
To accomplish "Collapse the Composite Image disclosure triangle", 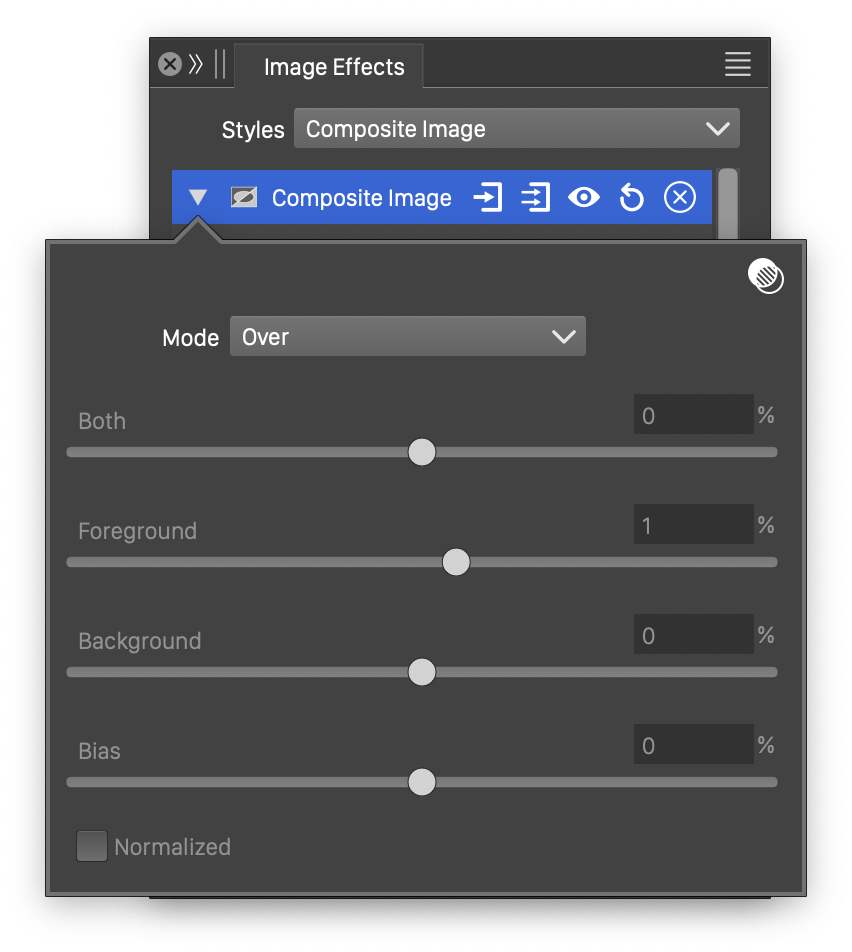I will pyautogui.click(x=198, y=198).
